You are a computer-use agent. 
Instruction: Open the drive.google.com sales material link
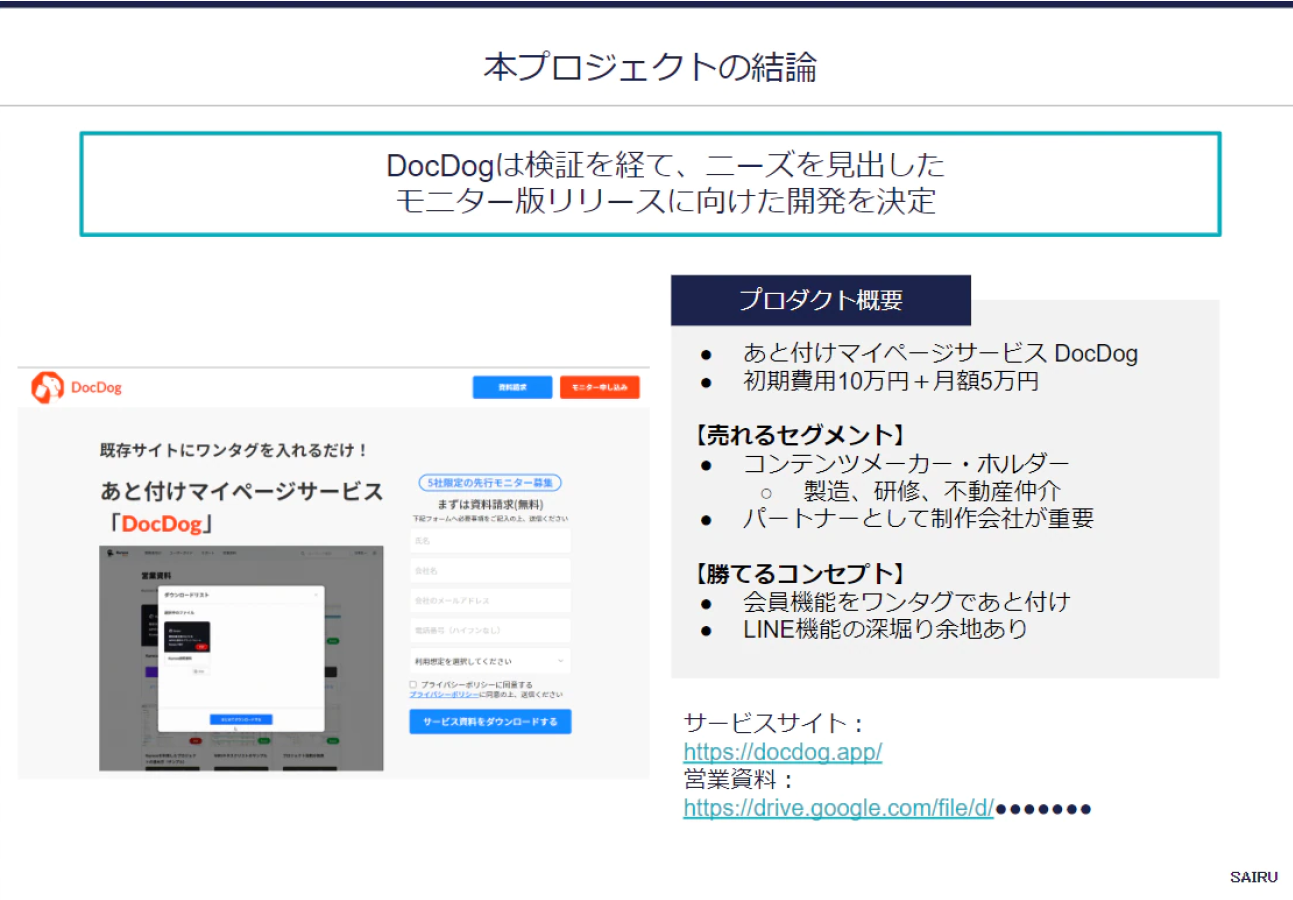(838, 808)
